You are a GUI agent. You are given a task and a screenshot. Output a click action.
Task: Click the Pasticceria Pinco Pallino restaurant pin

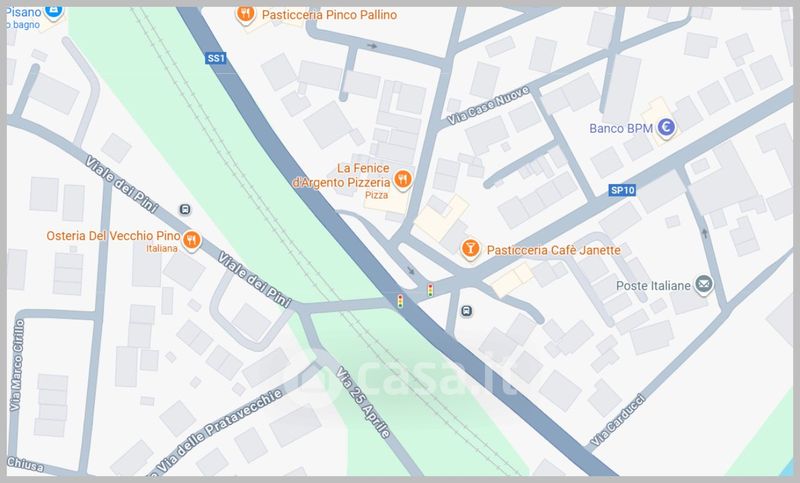[x=245, y=13]
